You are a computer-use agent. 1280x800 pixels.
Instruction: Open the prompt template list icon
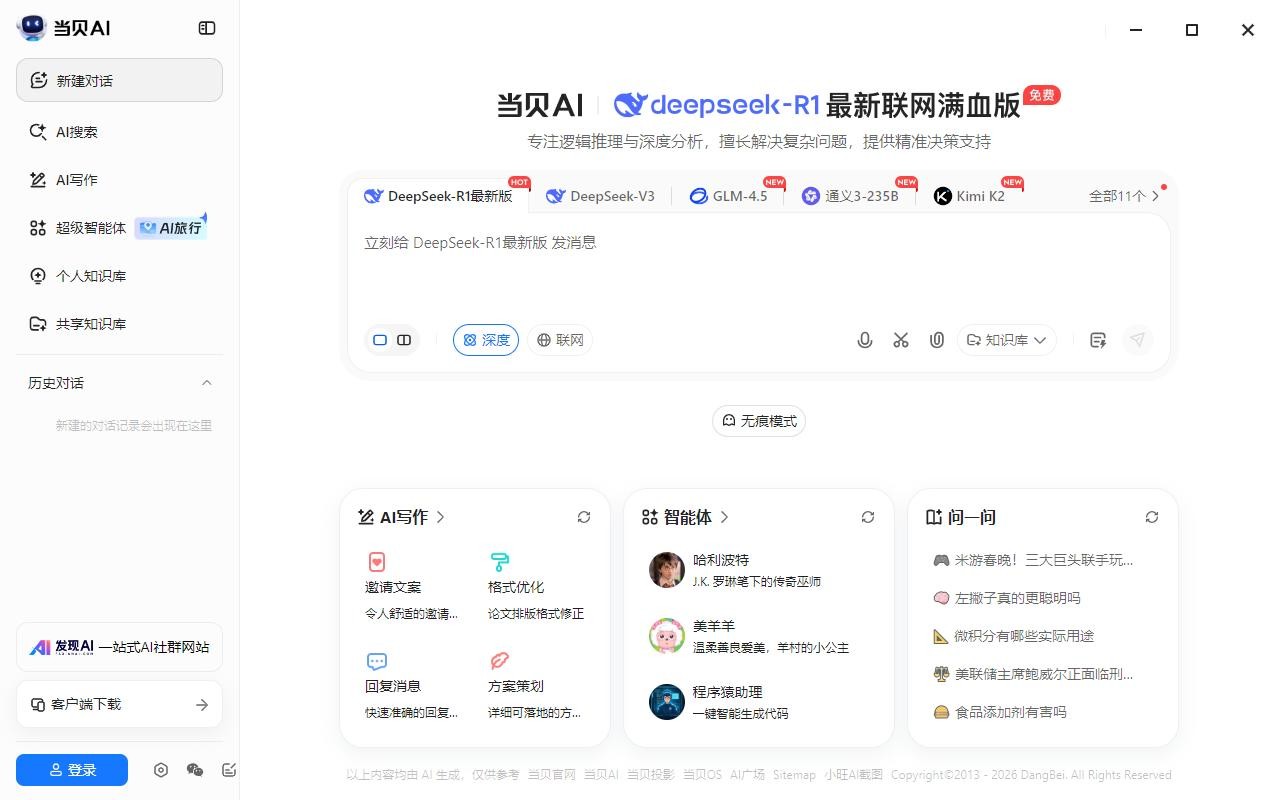pyautogui.click(x=1098, y=340)
